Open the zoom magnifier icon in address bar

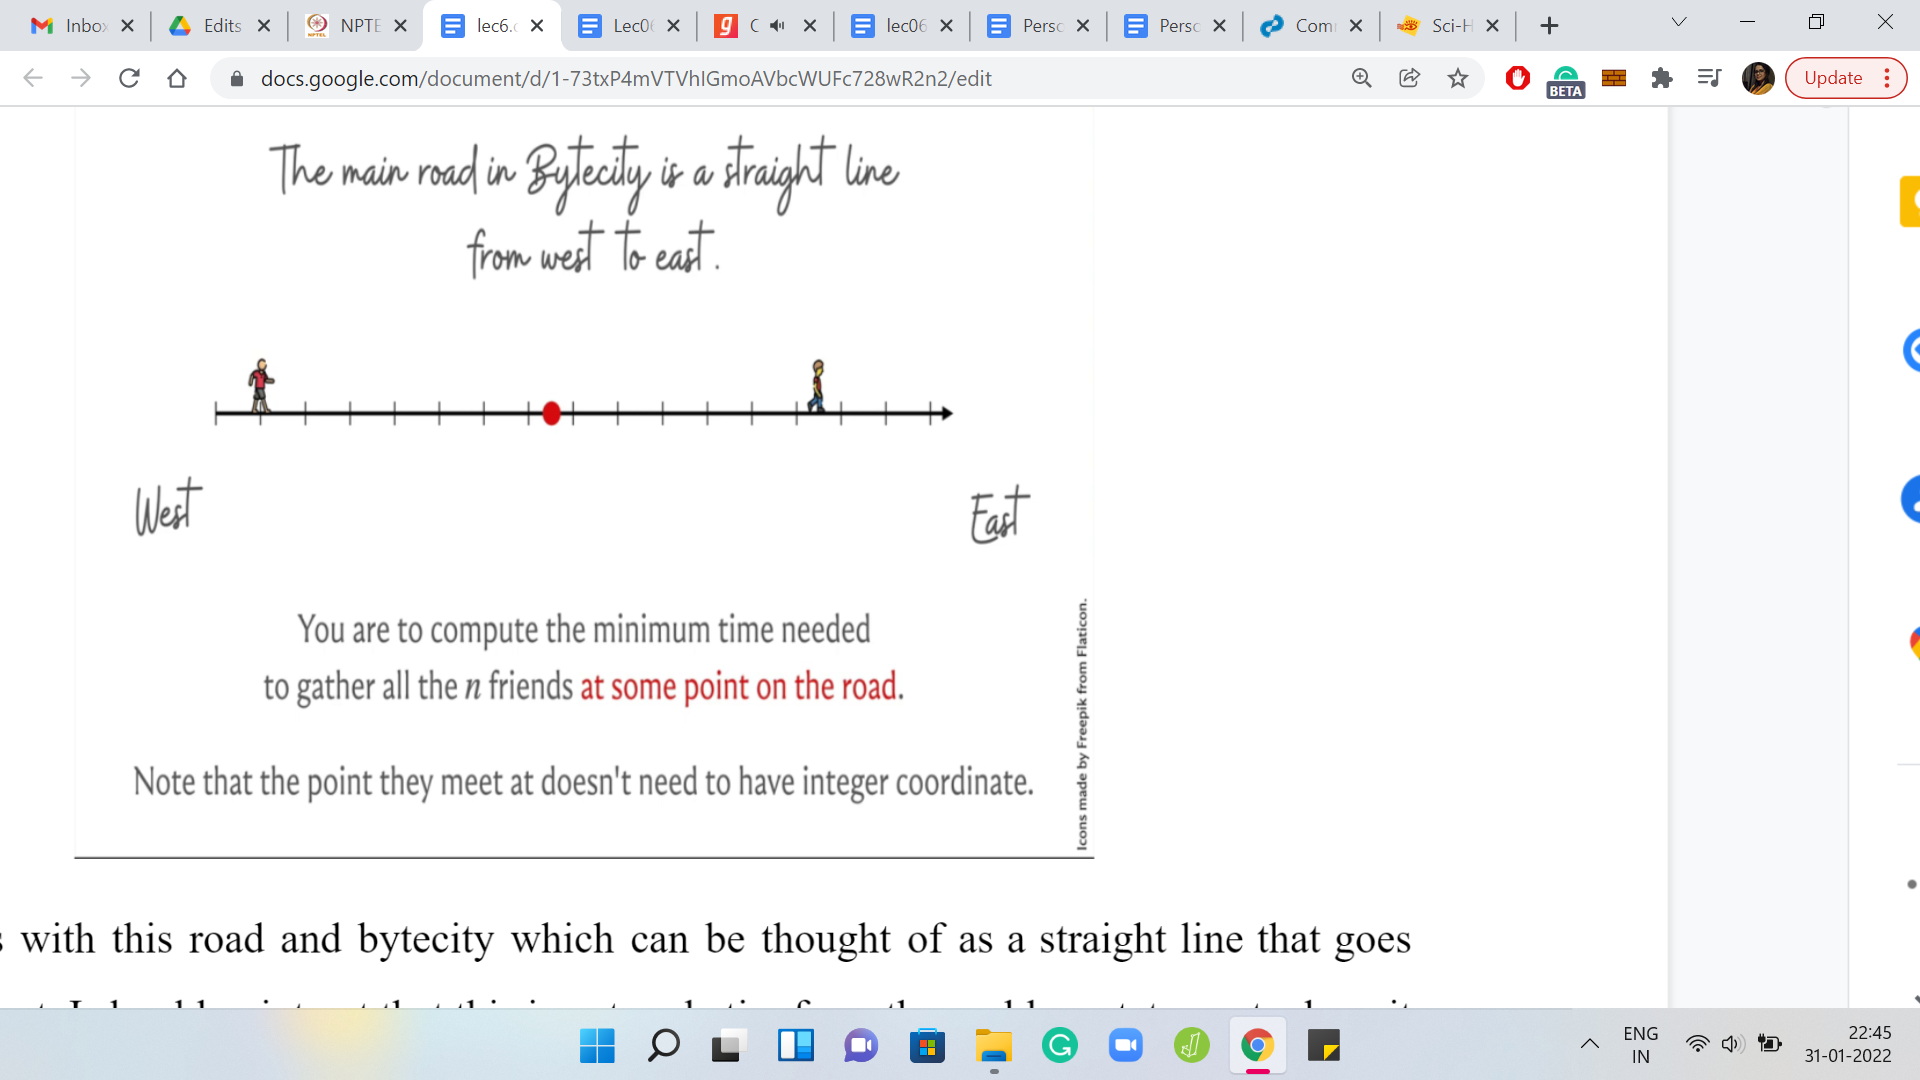(1361, 78)
